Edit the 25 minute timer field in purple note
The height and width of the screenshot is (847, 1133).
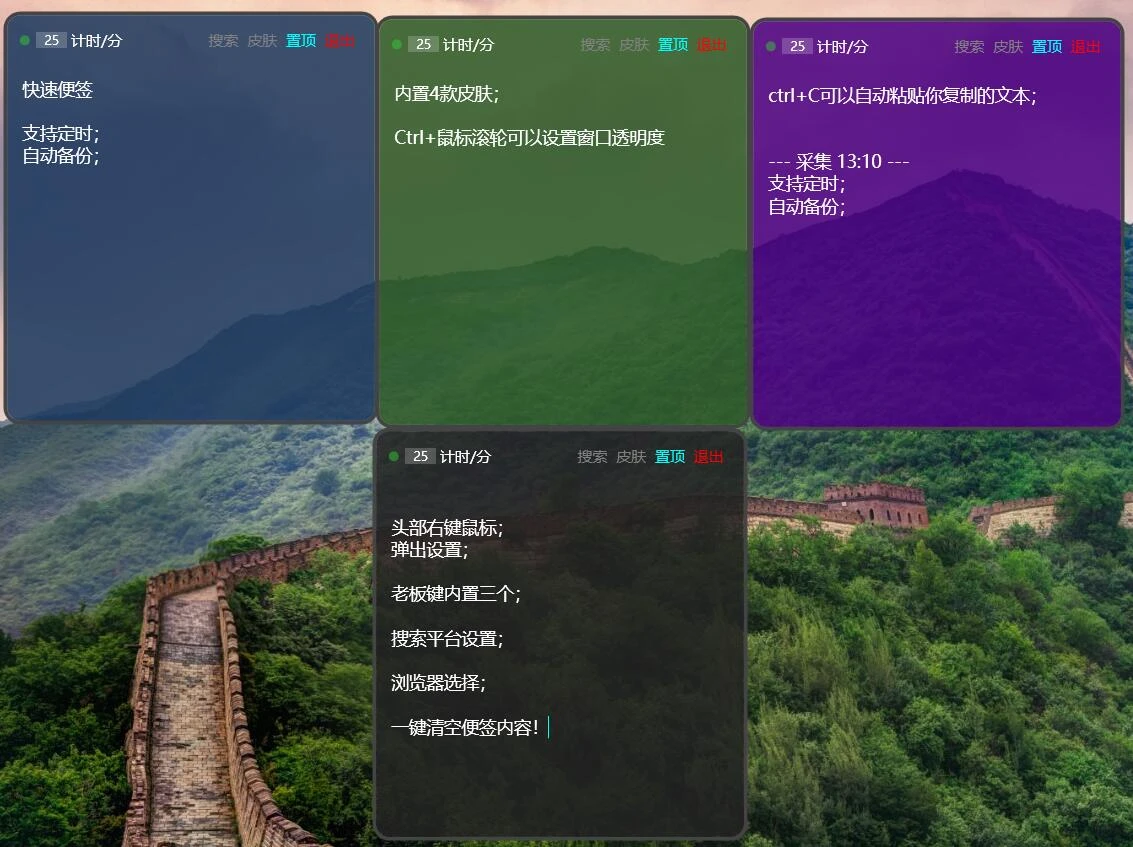pos(798,46)
